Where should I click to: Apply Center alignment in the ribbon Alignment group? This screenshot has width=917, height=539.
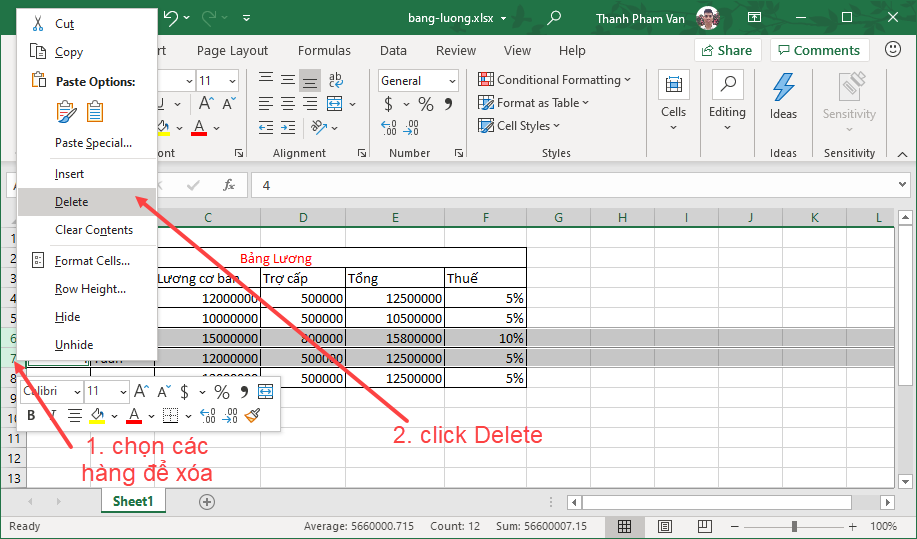click(288, 104)
